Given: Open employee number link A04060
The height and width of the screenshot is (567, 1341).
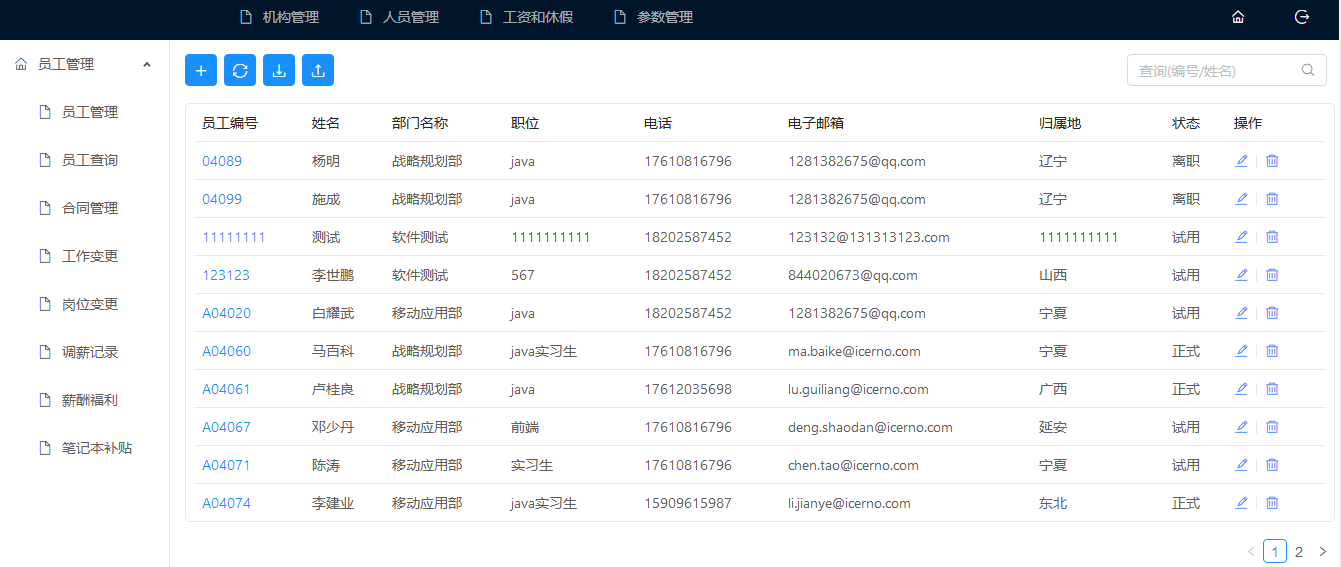Looking at the screenshot, I should coord(227,351).
